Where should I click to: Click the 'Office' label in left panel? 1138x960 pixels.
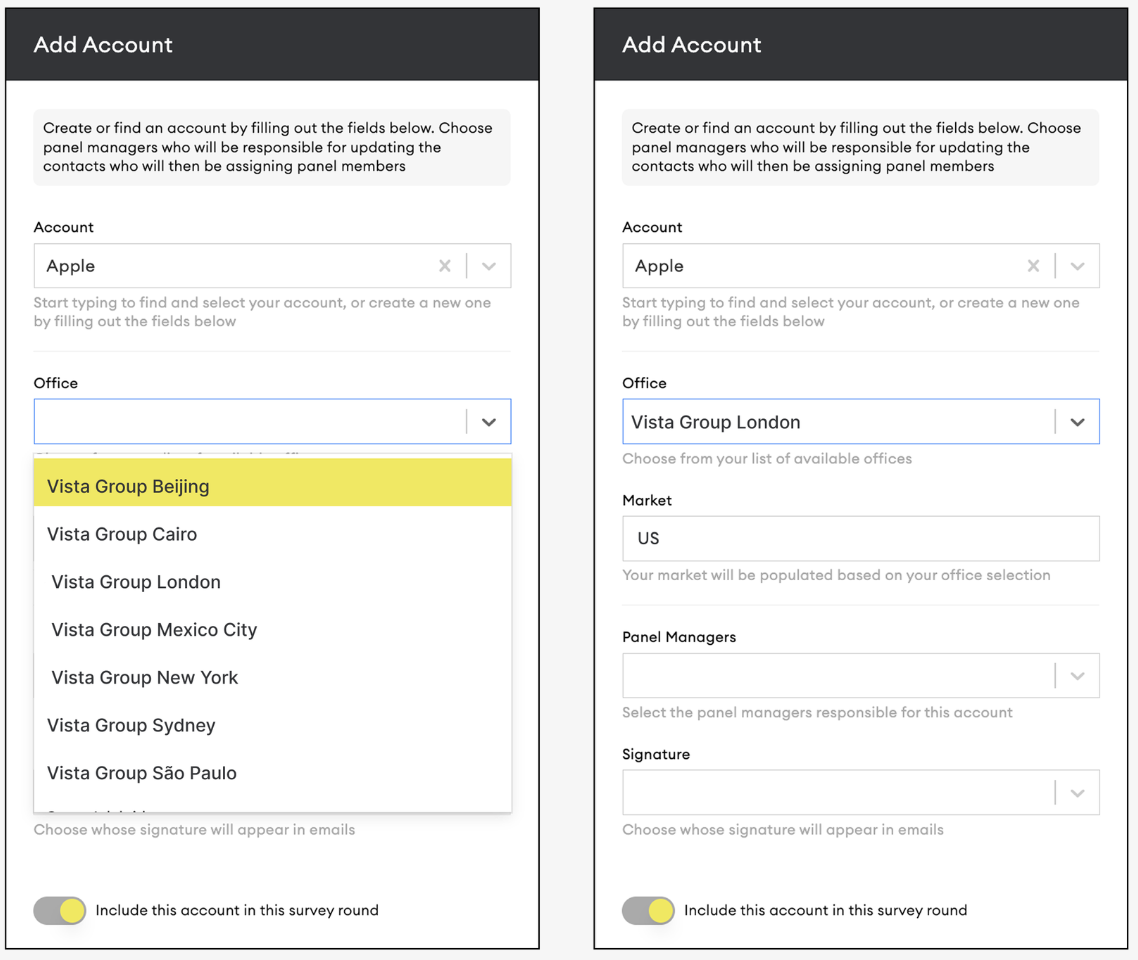[x=56, y=383]
